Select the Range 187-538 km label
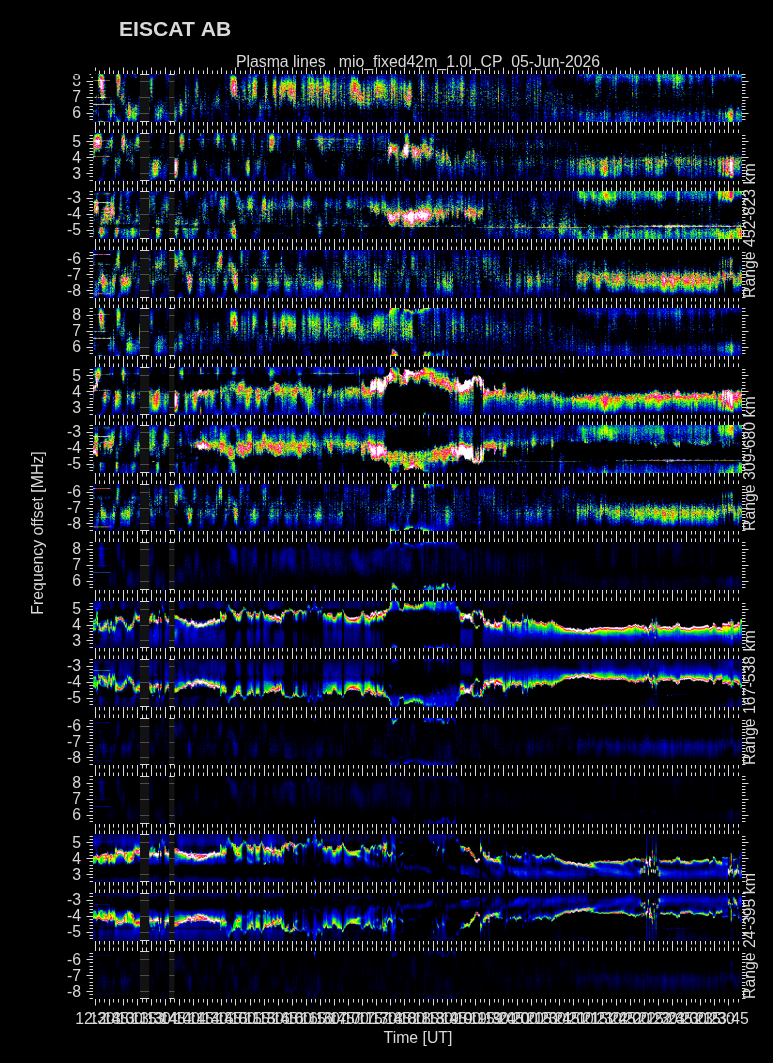This screenshot has width=773, height=1063. [749, 696]
